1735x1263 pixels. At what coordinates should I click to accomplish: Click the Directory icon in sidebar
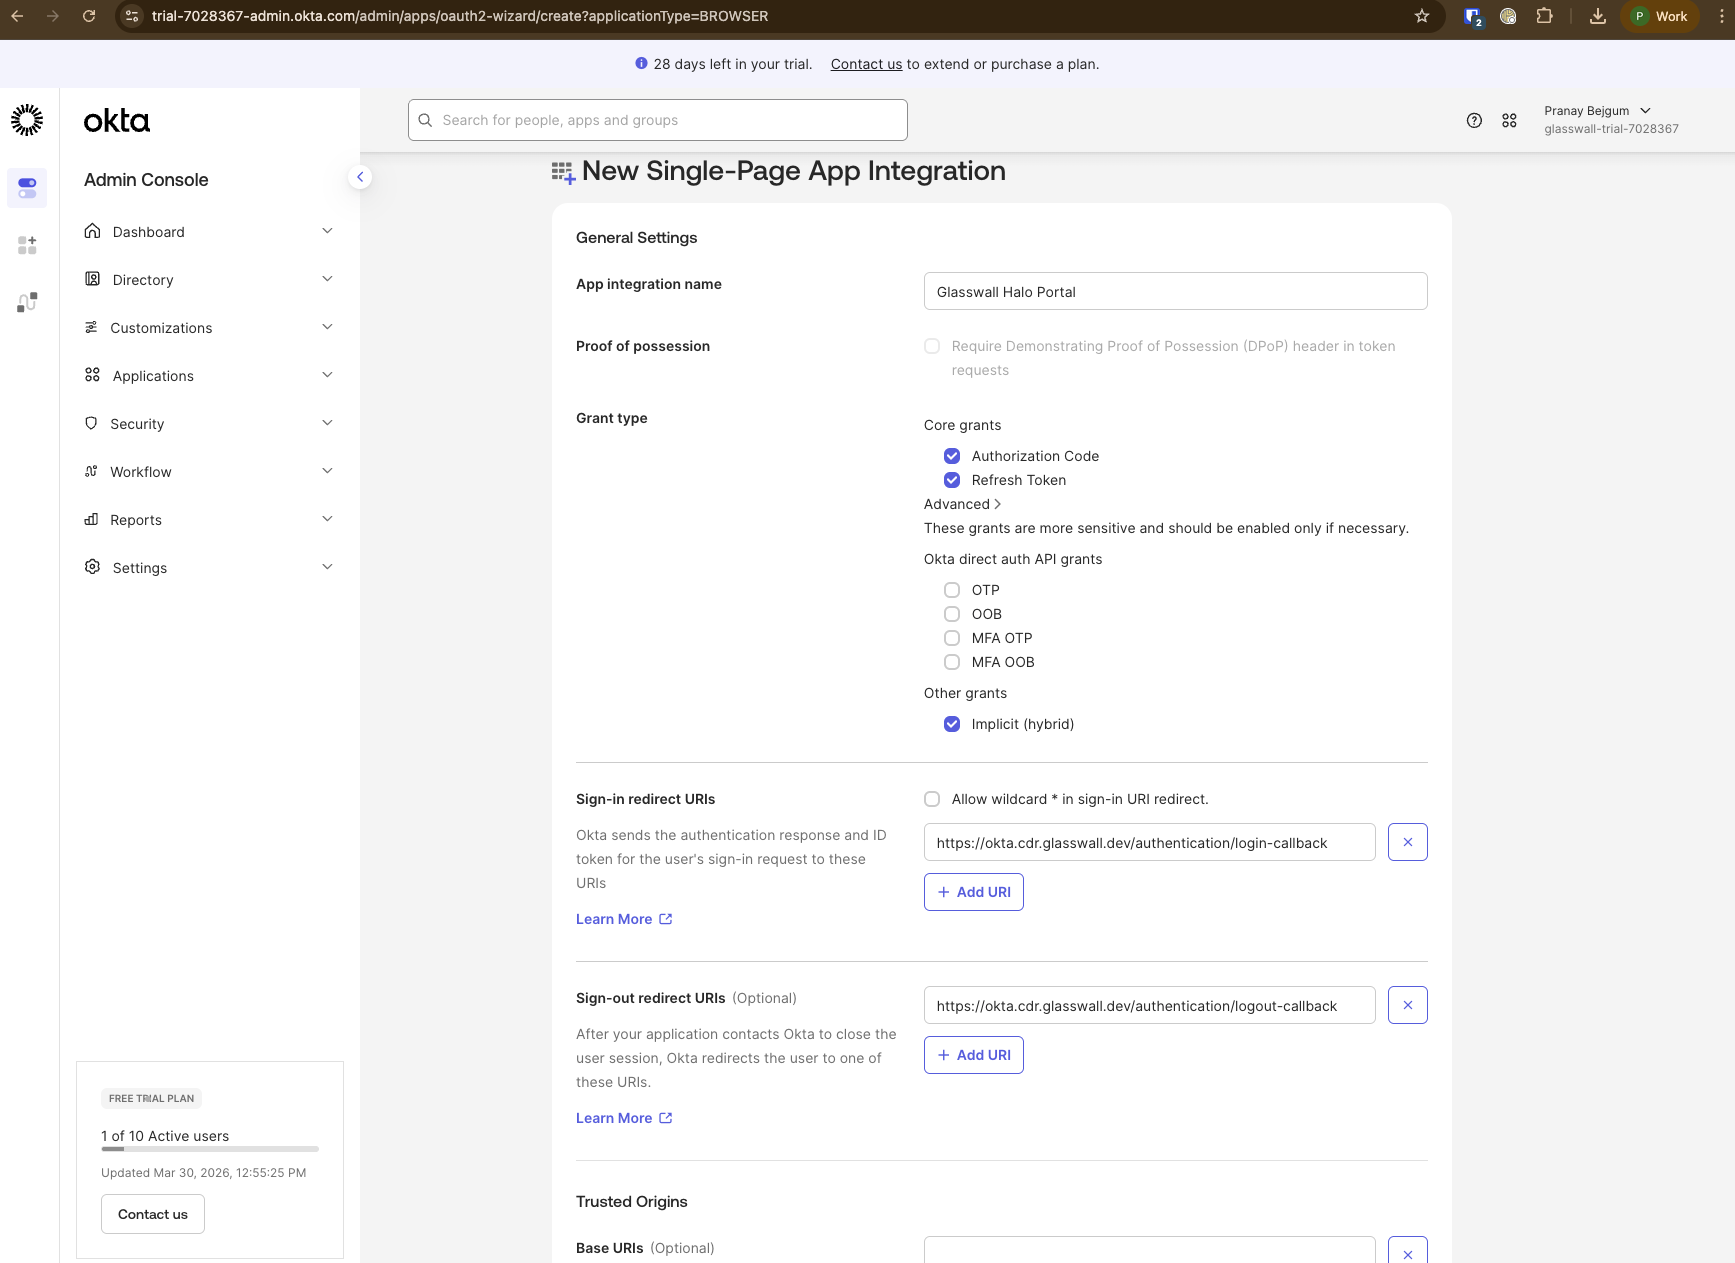[x=92, y=279]
